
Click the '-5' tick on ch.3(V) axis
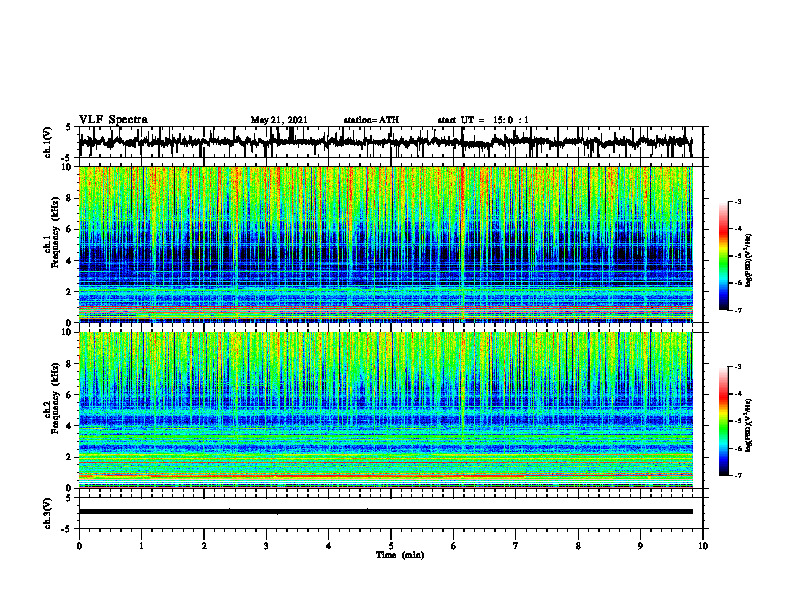[x=68, y=529]
